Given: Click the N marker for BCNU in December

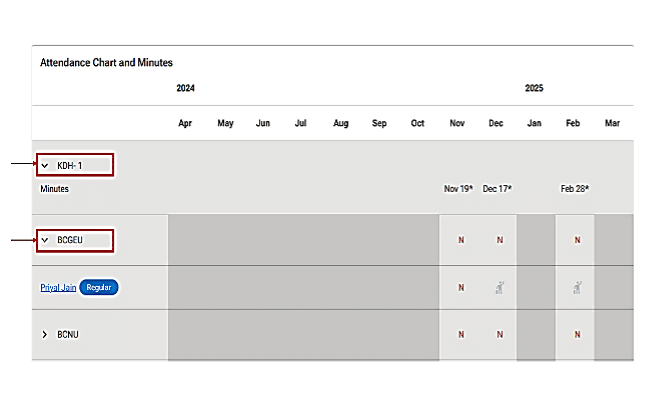Looking at the screenshot, I should tap(499, 334).
